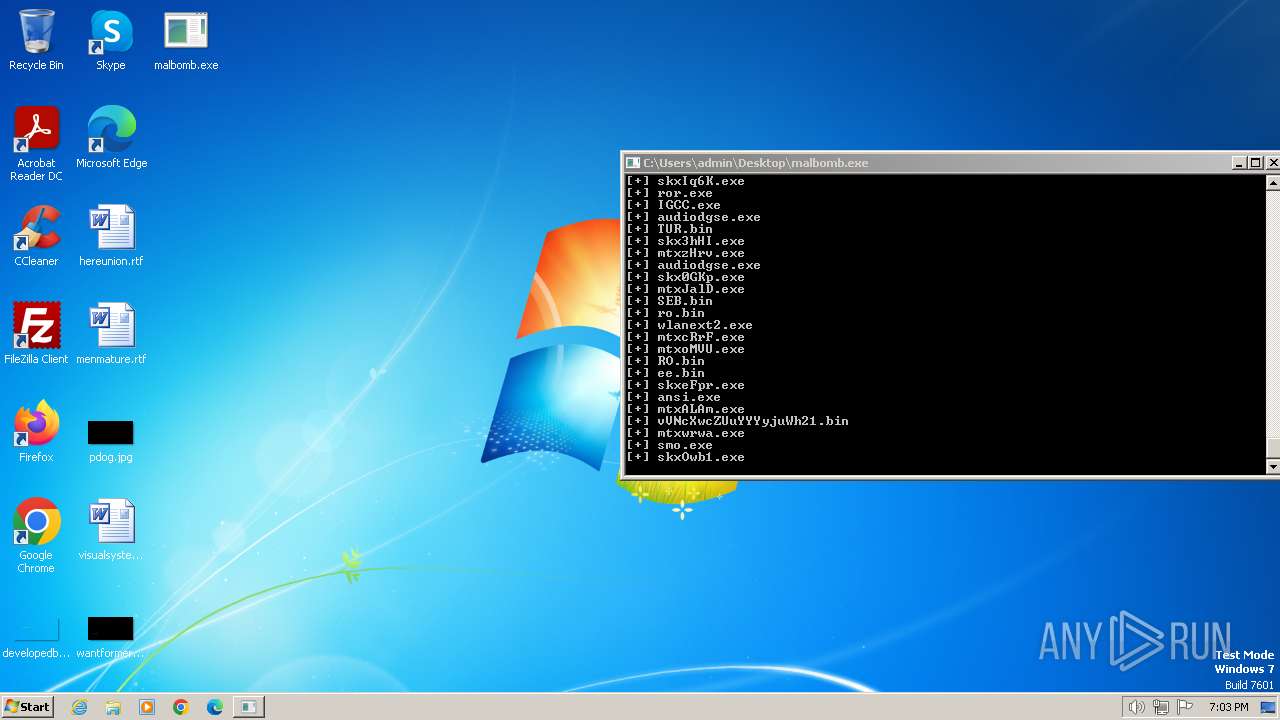
Task: Click the console scrollbar thumb
Action: click(1273, 448)
